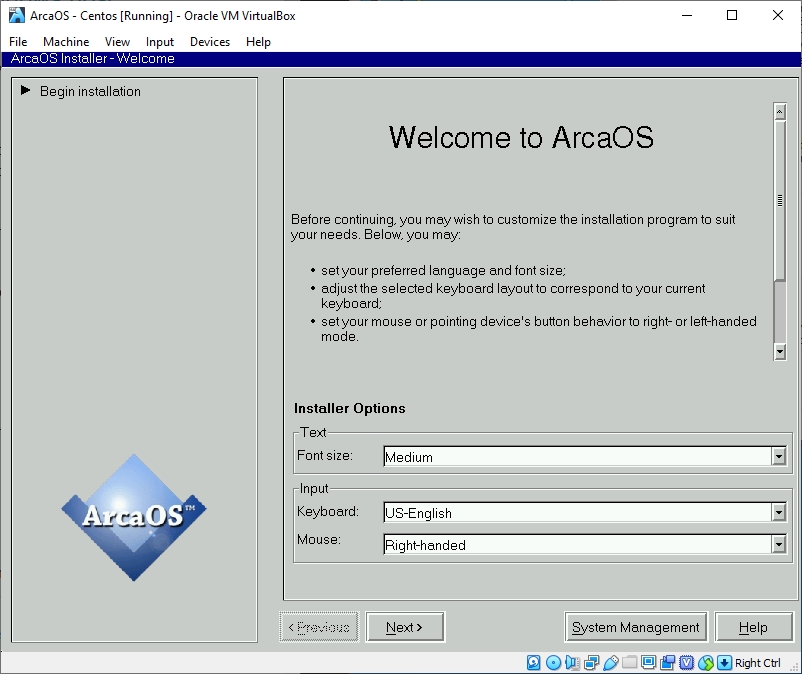The image size is (802, 674).
Task: Click the mouse integration status icon
Action: click(x=706, y=663)
